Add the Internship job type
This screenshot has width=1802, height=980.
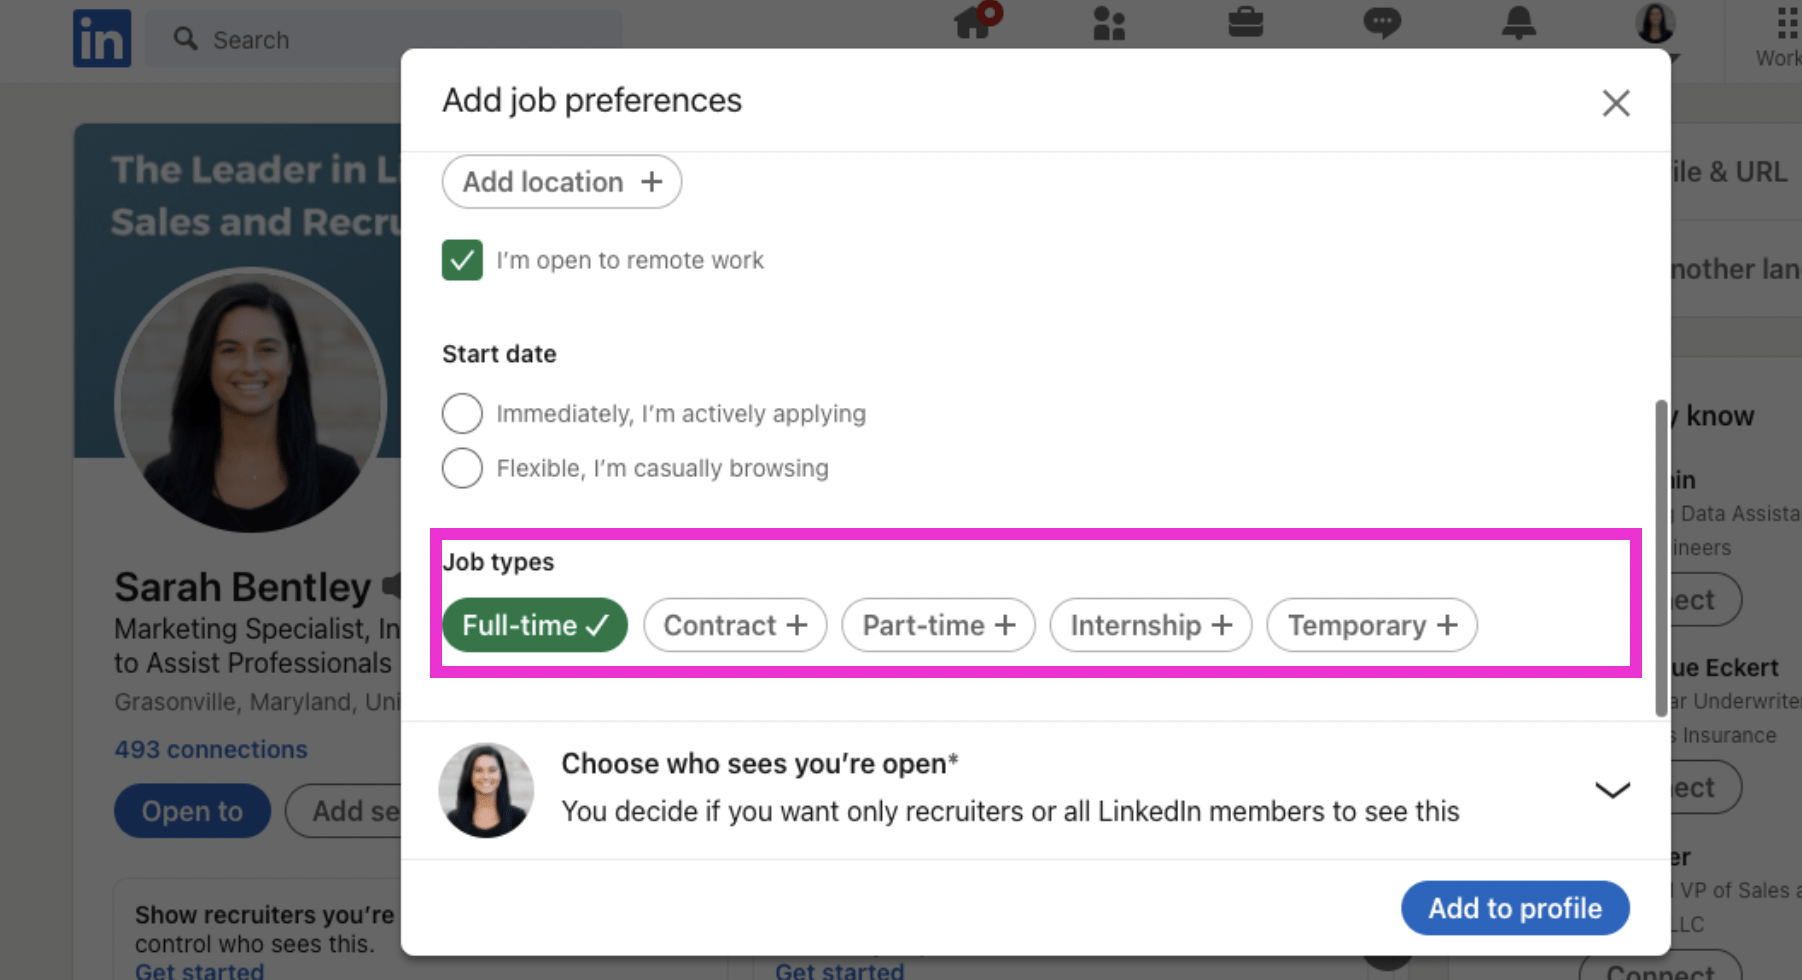(x=1151, y=625)
